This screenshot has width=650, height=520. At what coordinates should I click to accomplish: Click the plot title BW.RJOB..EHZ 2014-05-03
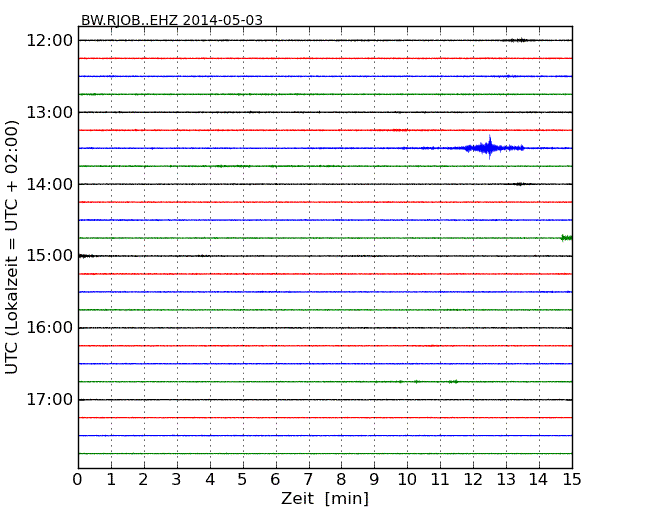pos(172,20)
